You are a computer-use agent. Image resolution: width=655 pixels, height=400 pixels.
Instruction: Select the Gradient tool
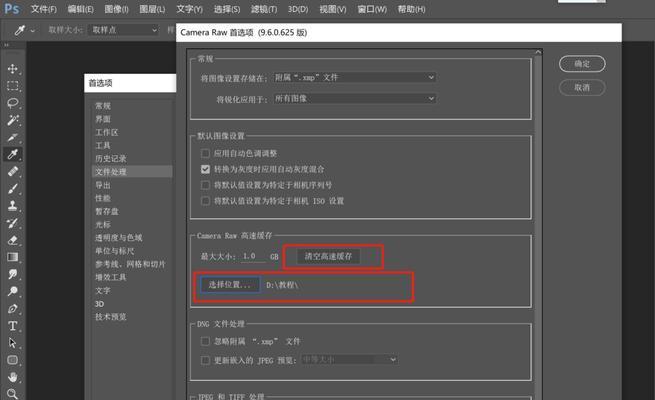pyautogui.click(x=13, y=257)
